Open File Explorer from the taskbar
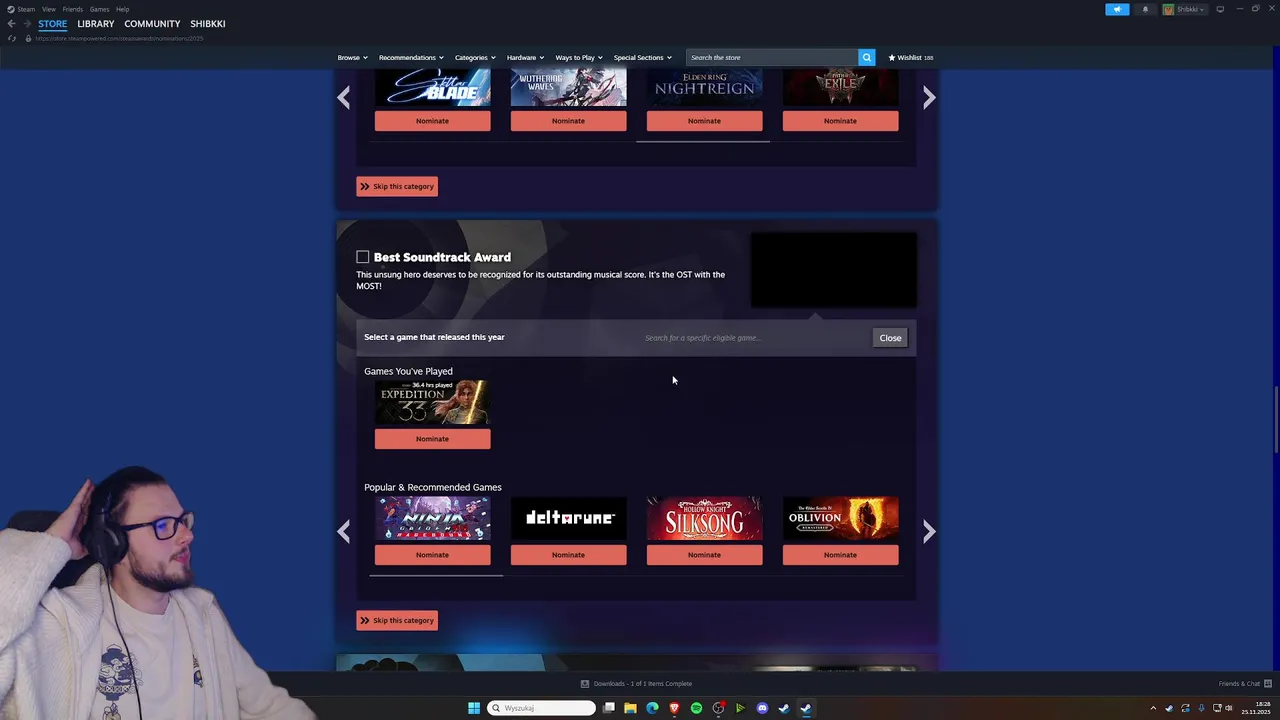Screen dimensions: 1280x720 tap(630, 708)
